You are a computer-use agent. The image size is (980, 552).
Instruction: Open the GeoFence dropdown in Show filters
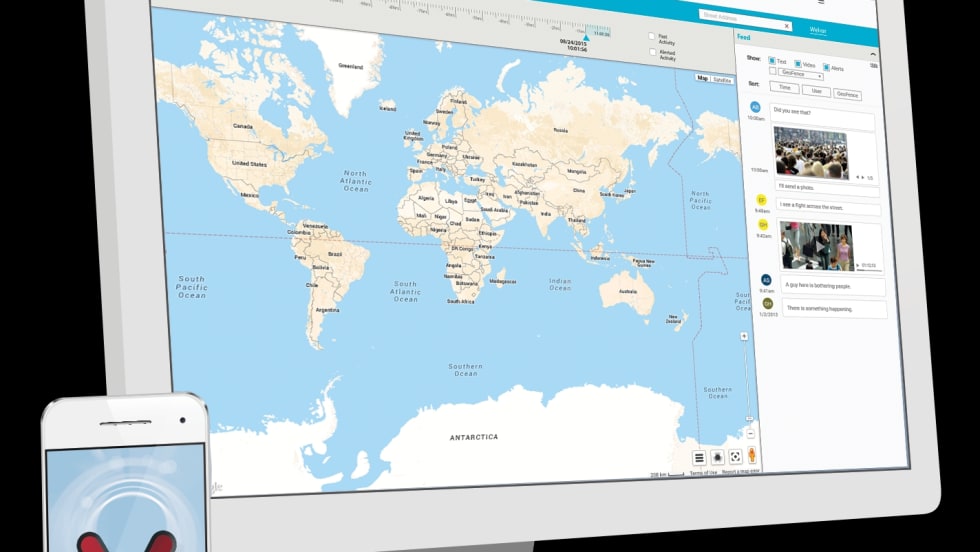click(801, 76)
